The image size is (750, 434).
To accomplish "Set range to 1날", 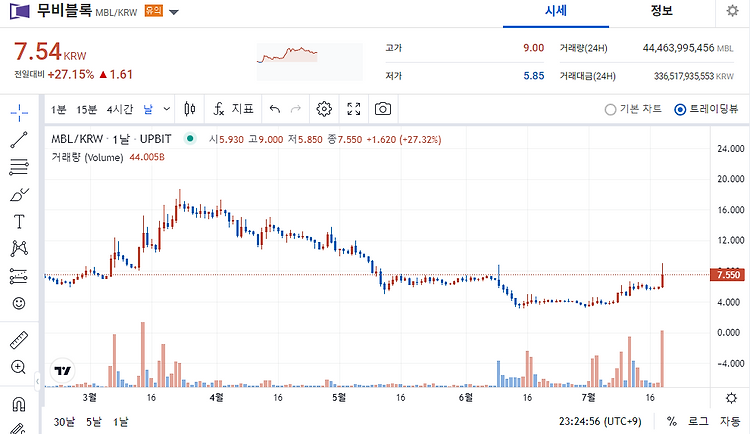I will [121, 422].
